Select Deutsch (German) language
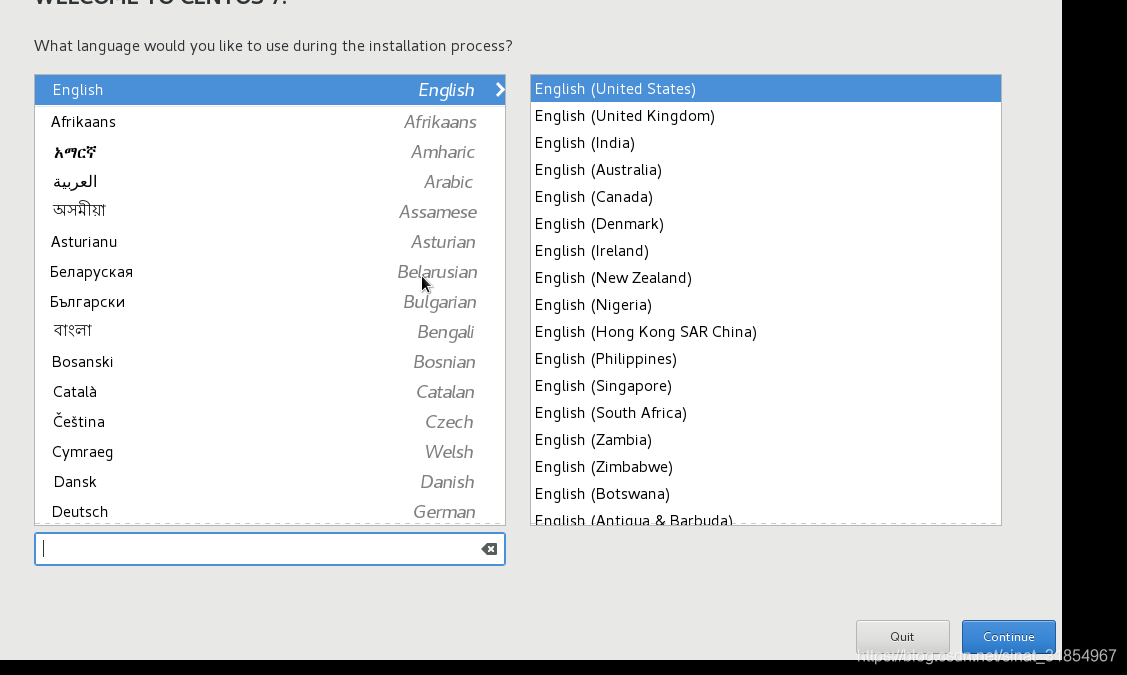Viewport: 1127px width, 675px height. [270, 511]
